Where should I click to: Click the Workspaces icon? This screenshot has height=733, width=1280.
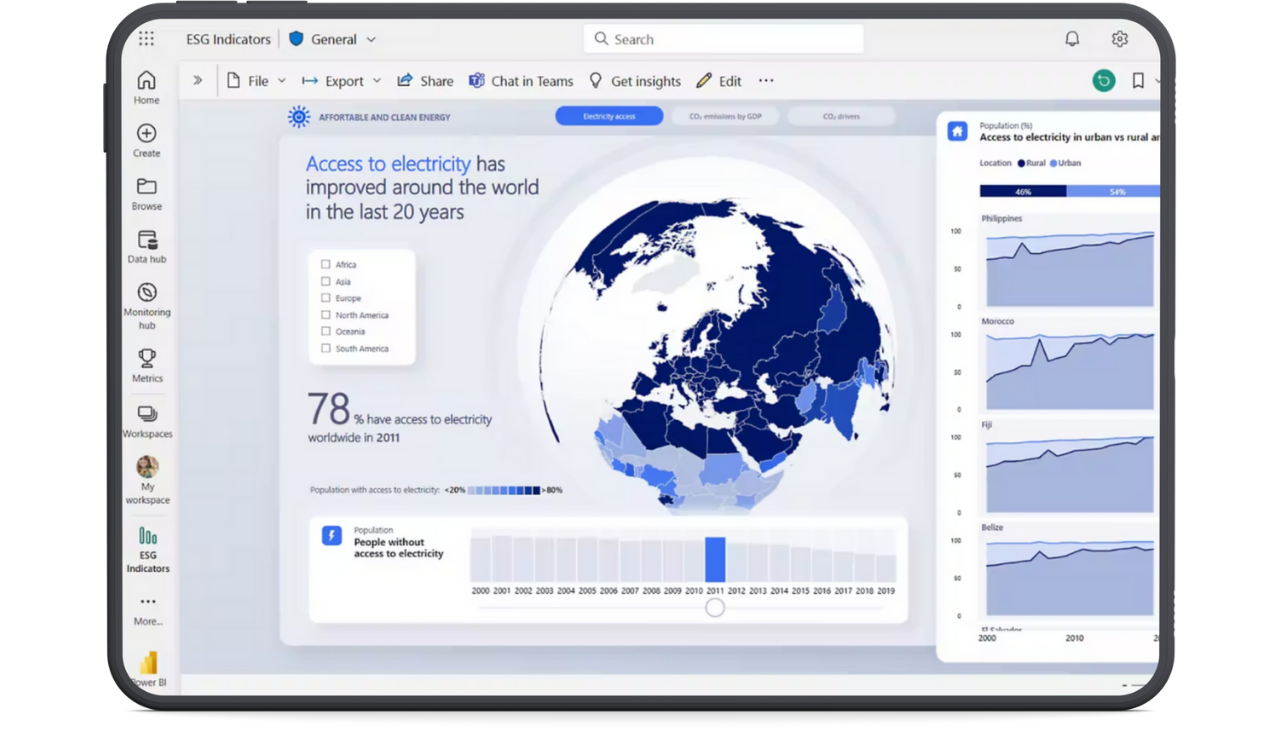point(146,415)
